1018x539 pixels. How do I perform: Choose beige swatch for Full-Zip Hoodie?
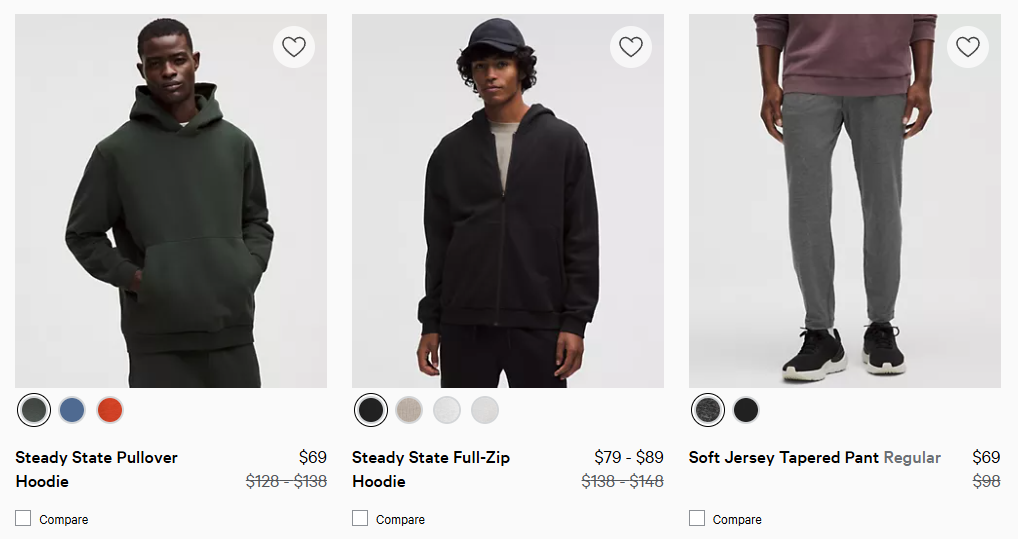point(409,410)
